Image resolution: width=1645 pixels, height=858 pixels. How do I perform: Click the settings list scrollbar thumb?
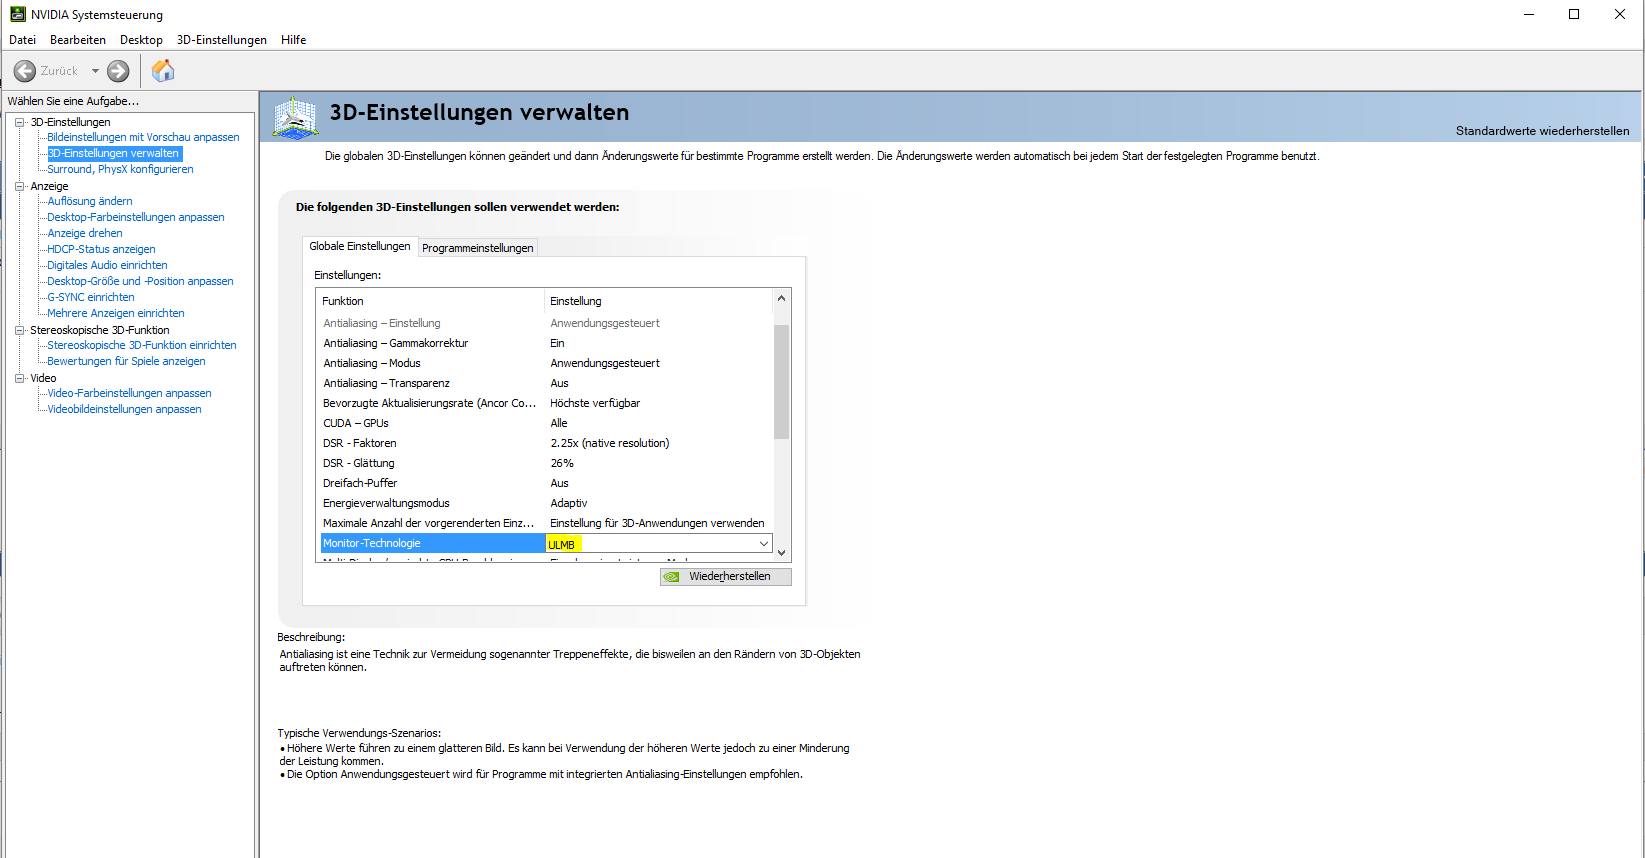coord(782,381)
